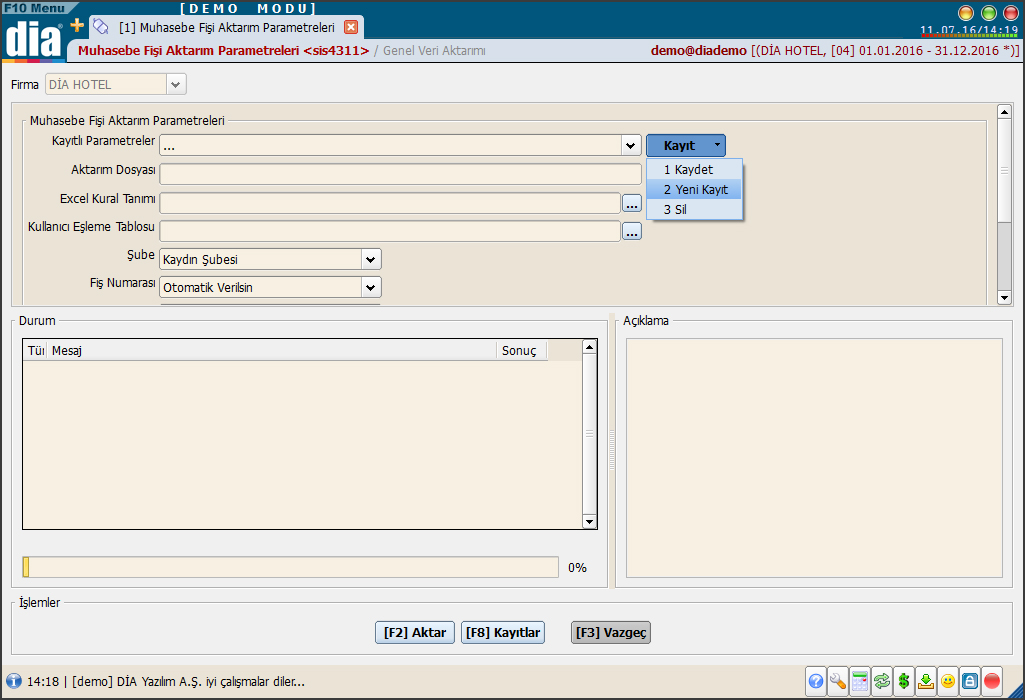
Task: Click the green circle window control
Action: (x=988, y=12)
